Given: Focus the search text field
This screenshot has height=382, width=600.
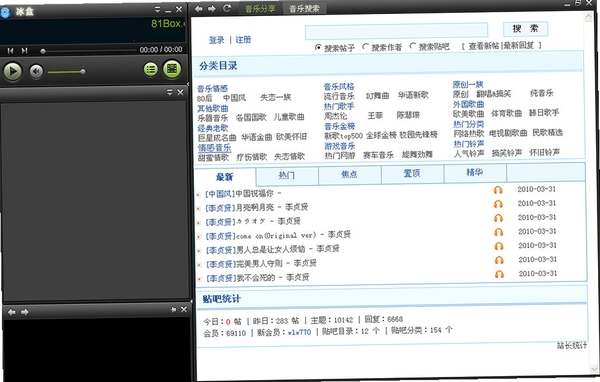Looking at the screenshot, I should tap(396, 31).
